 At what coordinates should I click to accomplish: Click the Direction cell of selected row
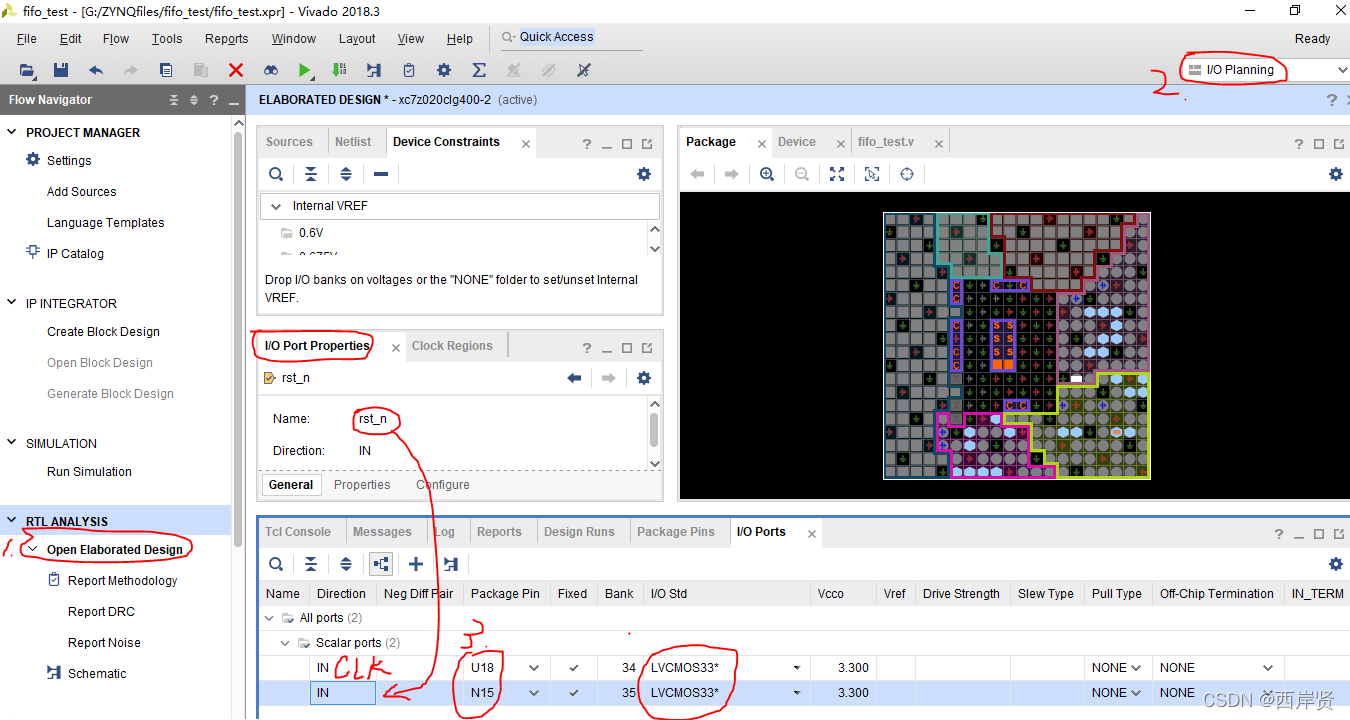click(342, 693)
